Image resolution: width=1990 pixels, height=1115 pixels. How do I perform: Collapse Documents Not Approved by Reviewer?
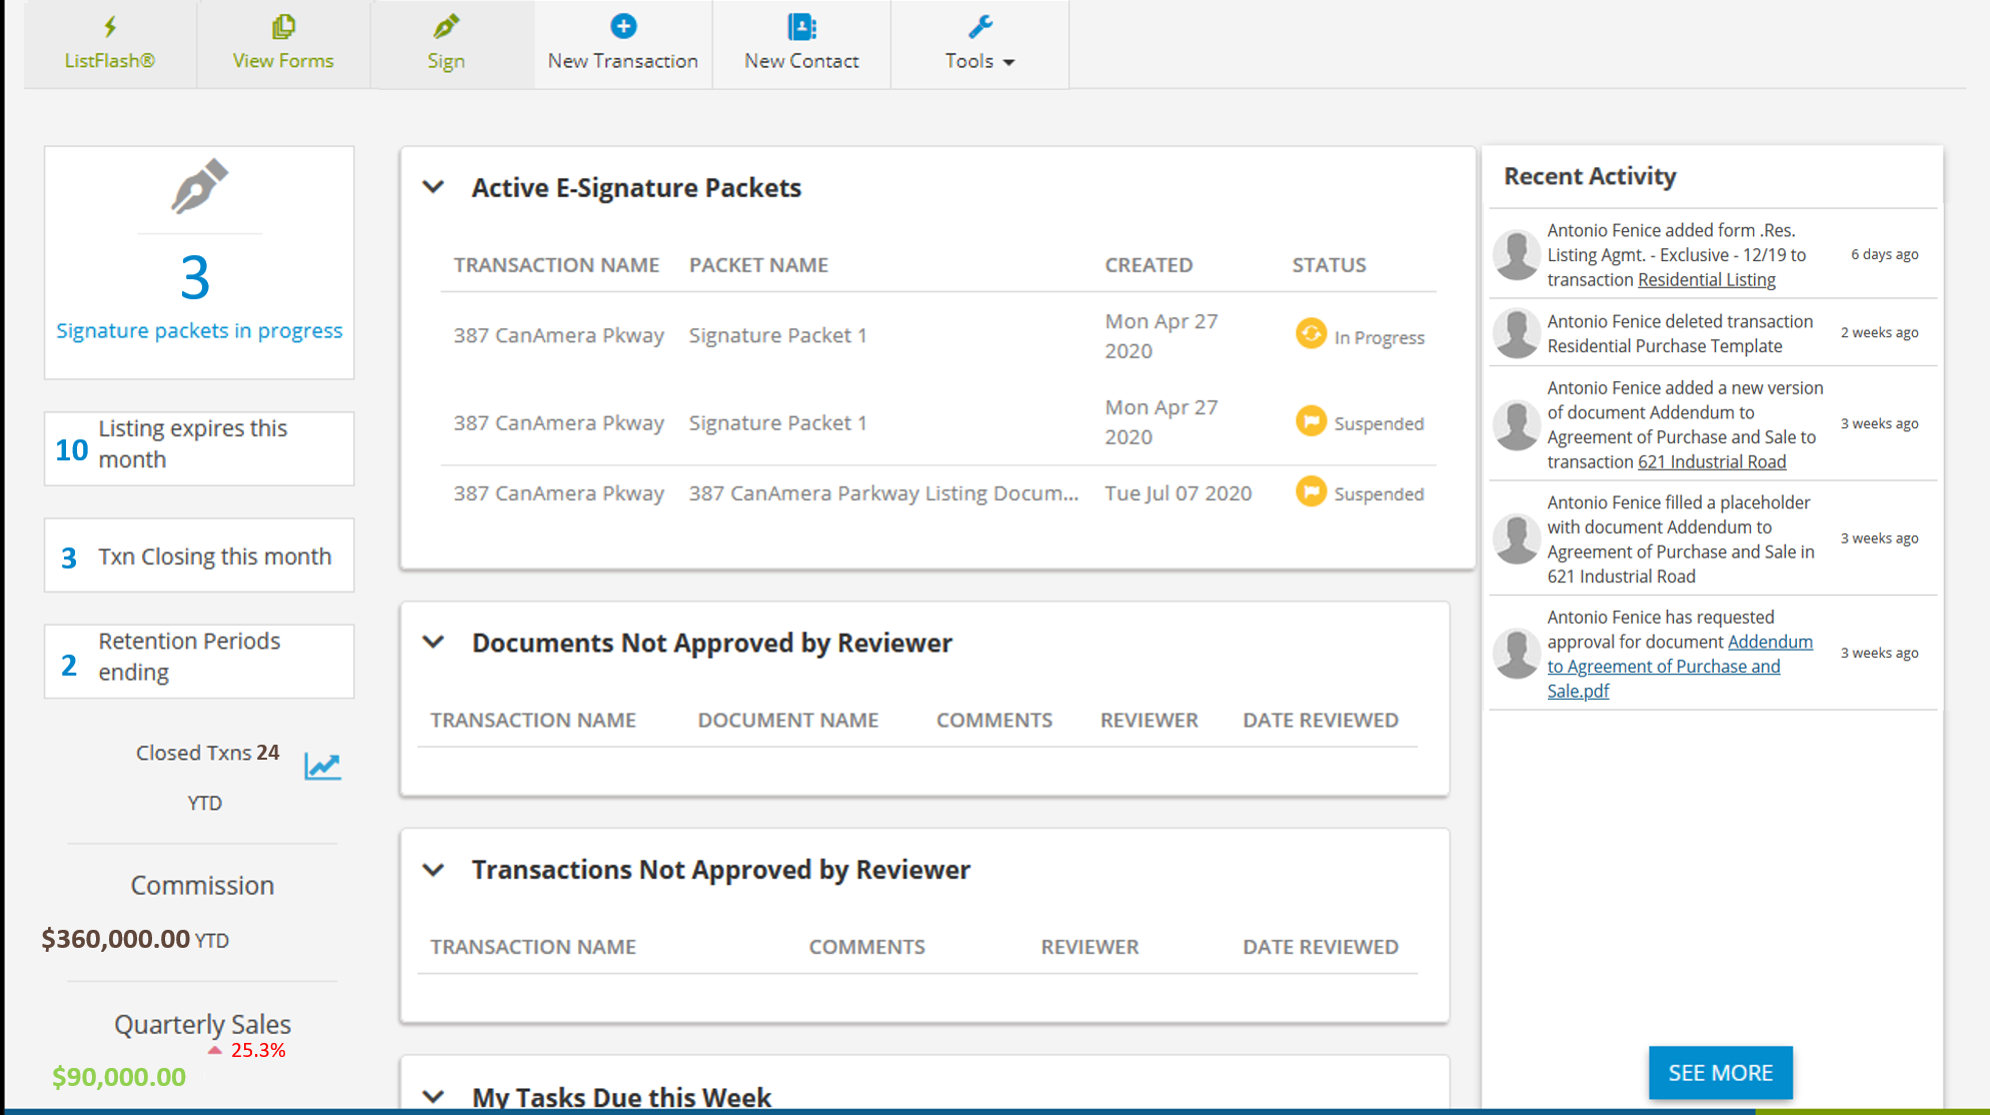coord(433,642)
